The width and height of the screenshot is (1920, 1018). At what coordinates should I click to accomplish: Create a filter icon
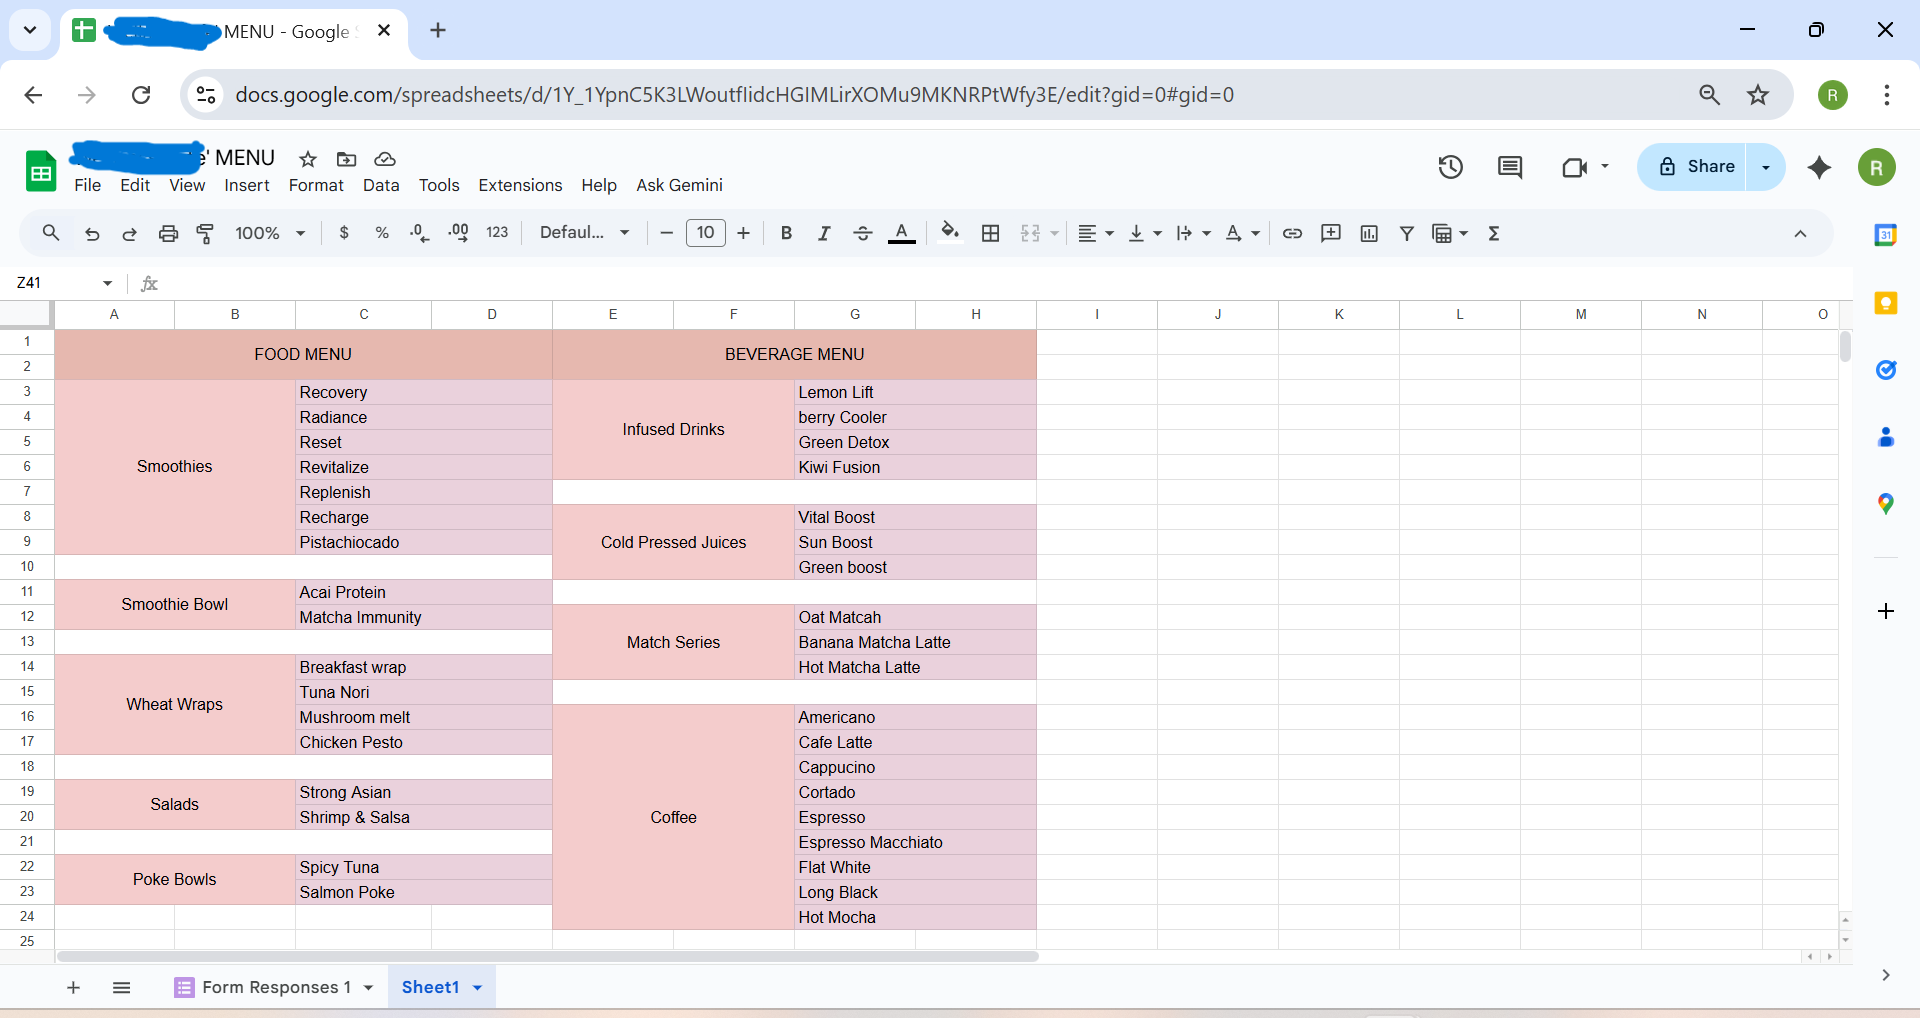pos(1407,233)
